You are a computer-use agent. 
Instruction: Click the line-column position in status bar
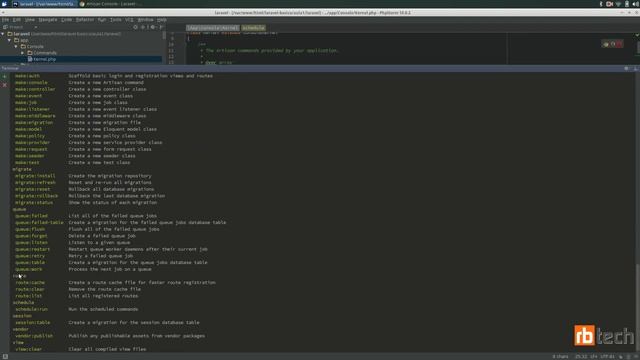(x=580, y=356)
